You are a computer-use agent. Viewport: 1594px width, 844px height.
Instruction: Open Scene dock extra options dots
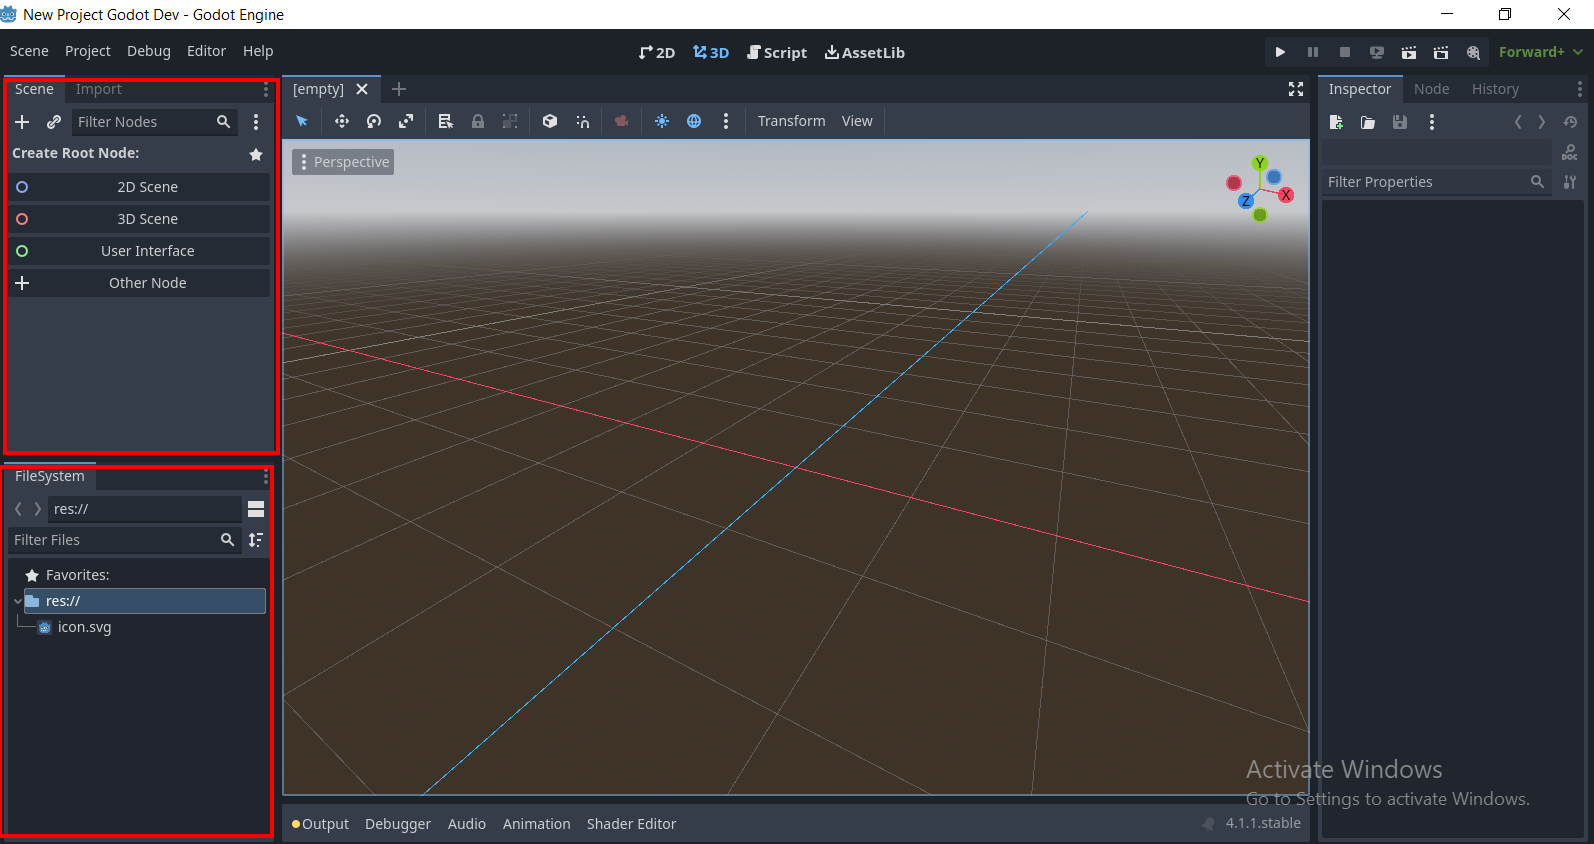pos(256,122)
